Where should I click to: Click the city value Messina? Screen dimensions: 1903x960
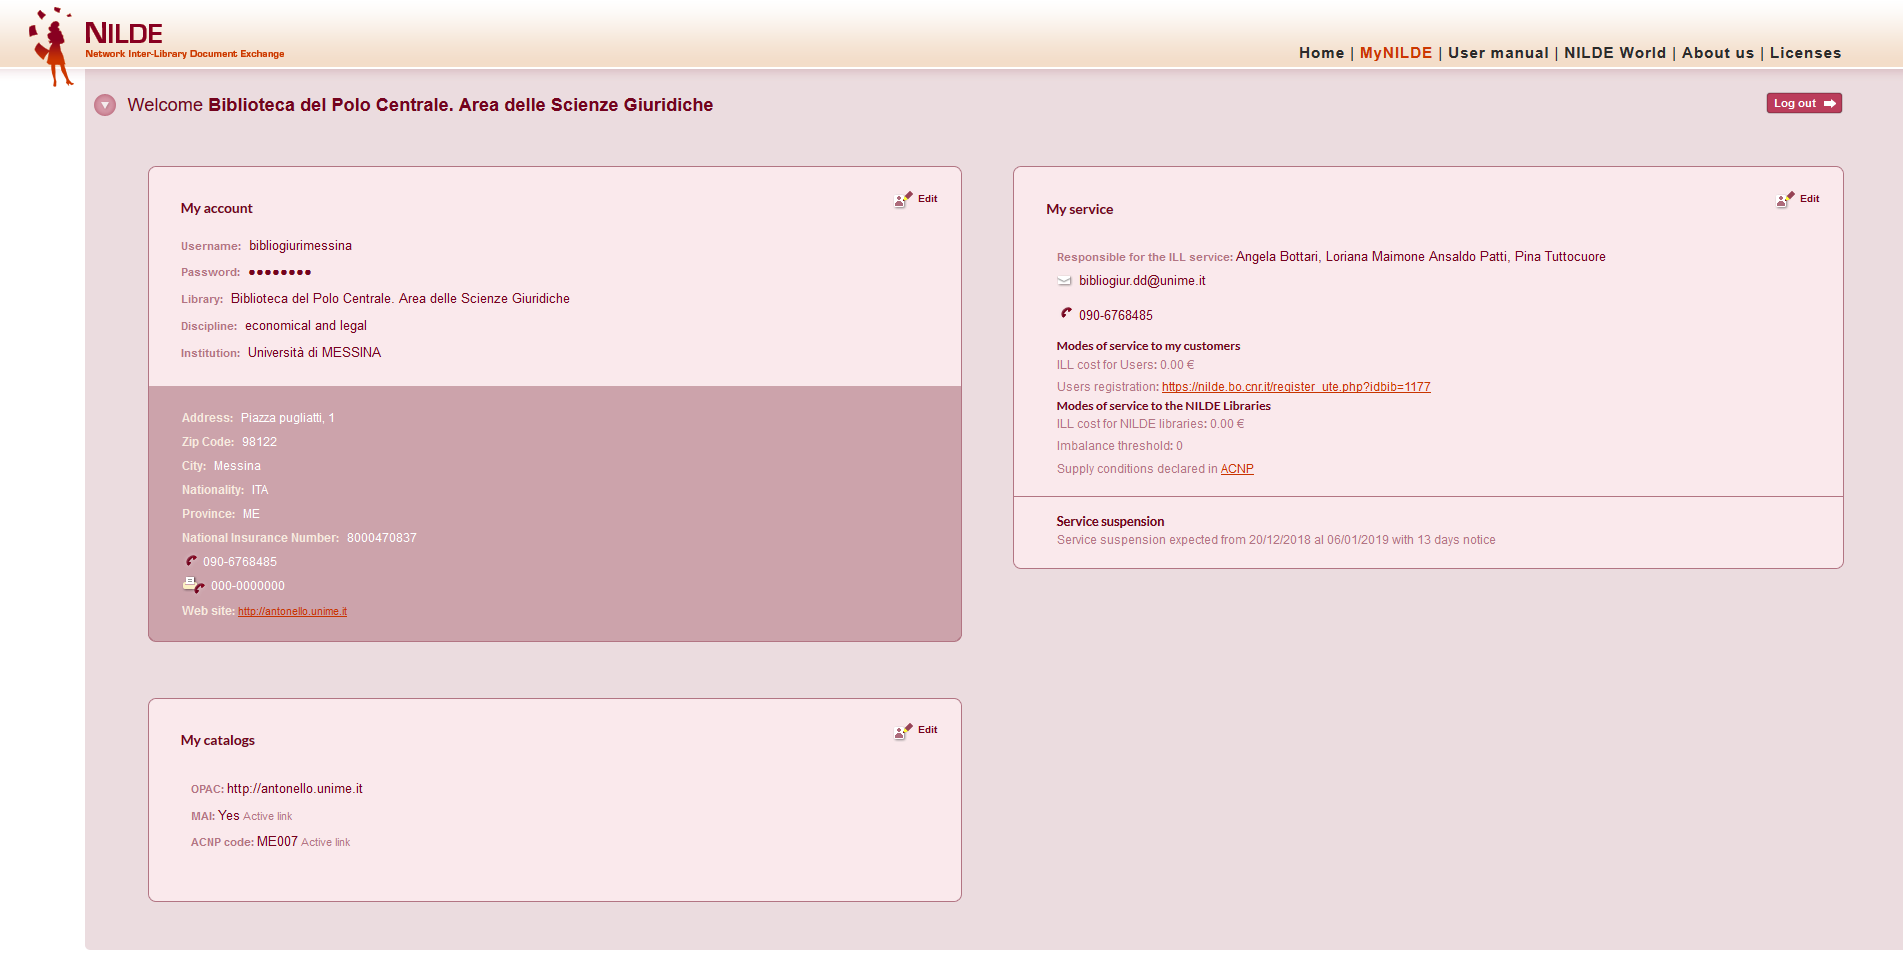(237, 466)
